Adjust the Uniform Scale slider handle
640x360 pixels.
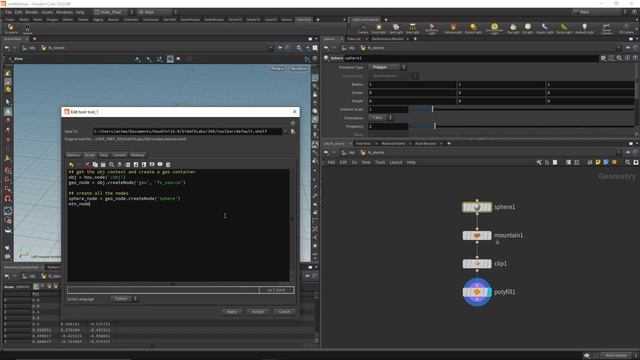click(x=433, y=109)
